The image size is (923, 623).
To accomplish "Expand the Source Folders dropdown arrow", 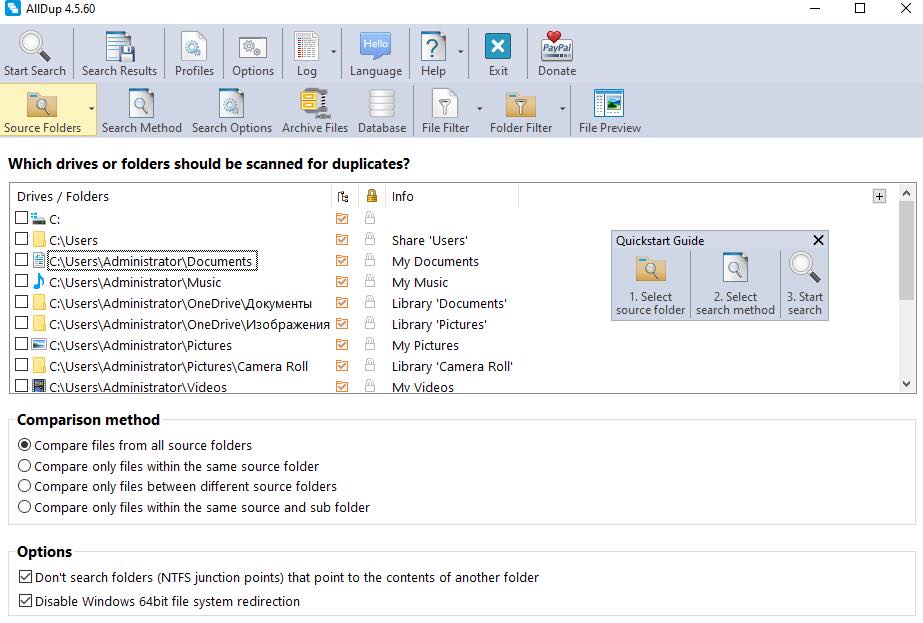I will click(x=91, y=109).
